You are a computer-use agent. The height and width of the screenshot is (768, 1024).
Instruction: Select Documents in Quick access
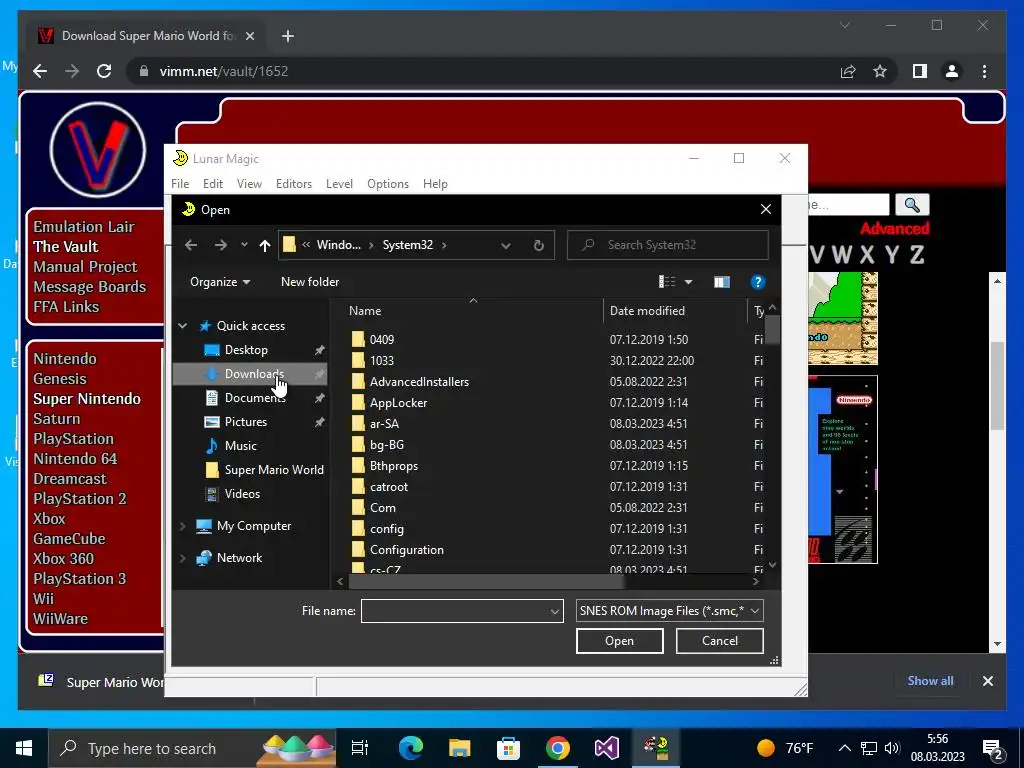coord(254,397)
